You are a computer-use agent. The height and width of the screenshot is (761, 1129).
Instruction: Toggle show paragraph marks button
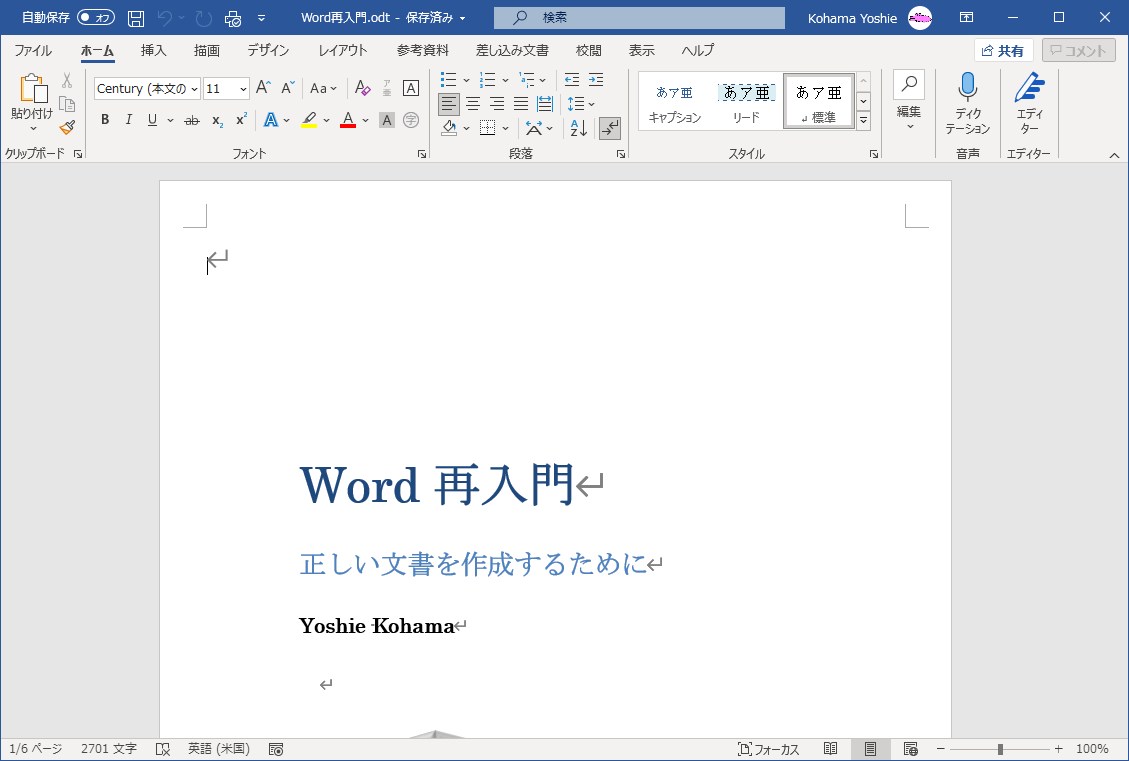pos(609,128)
